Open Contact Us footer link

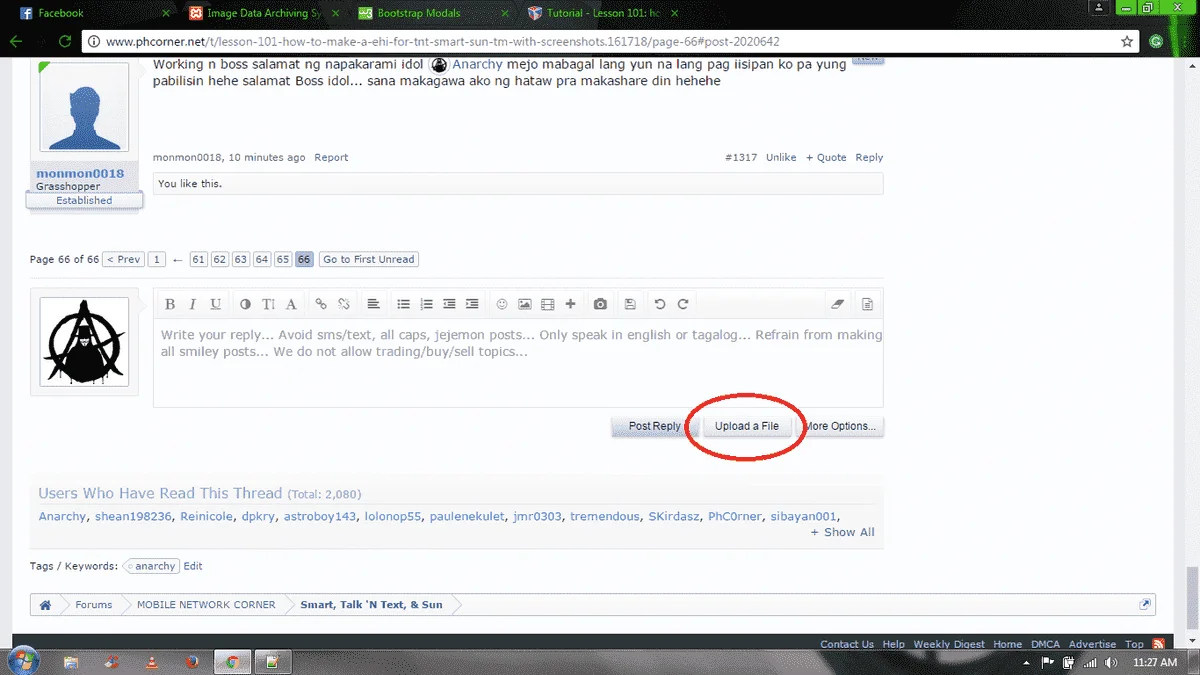coord(847,644)
